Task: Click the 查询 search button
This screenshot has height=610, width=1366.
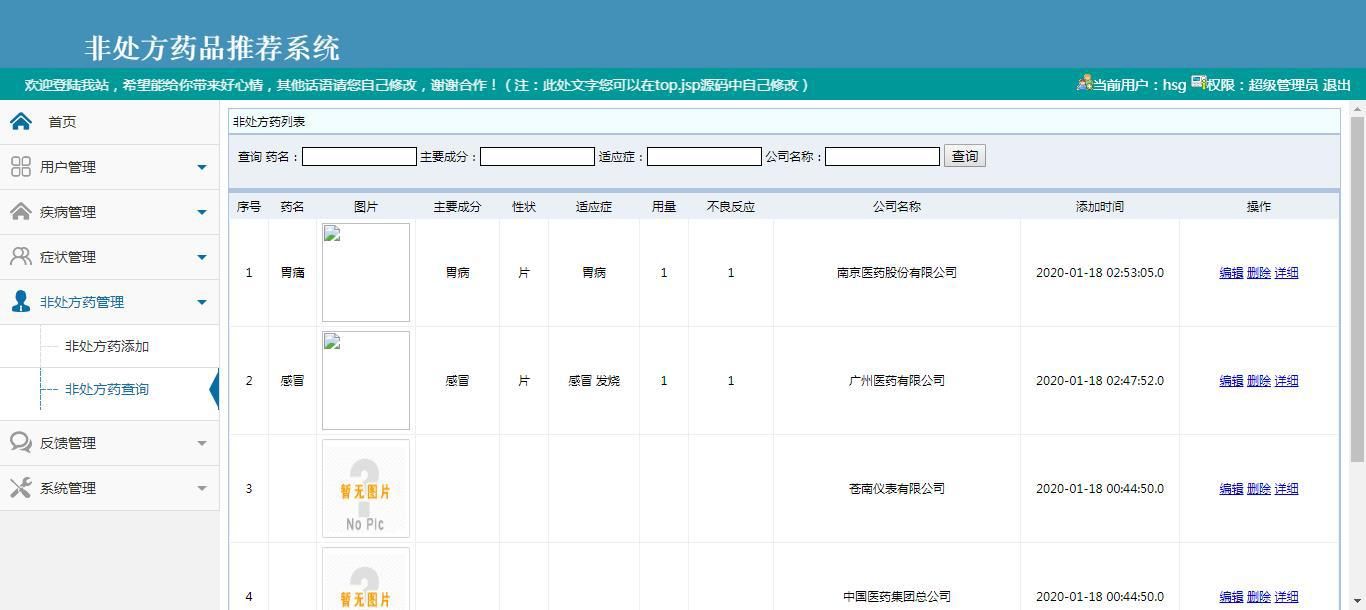Action: tap(965, 156)
